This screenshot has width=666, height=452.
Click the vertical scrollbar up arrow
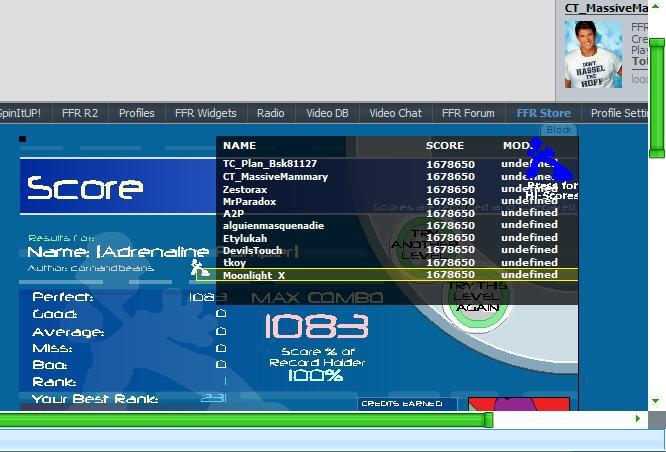656,6
